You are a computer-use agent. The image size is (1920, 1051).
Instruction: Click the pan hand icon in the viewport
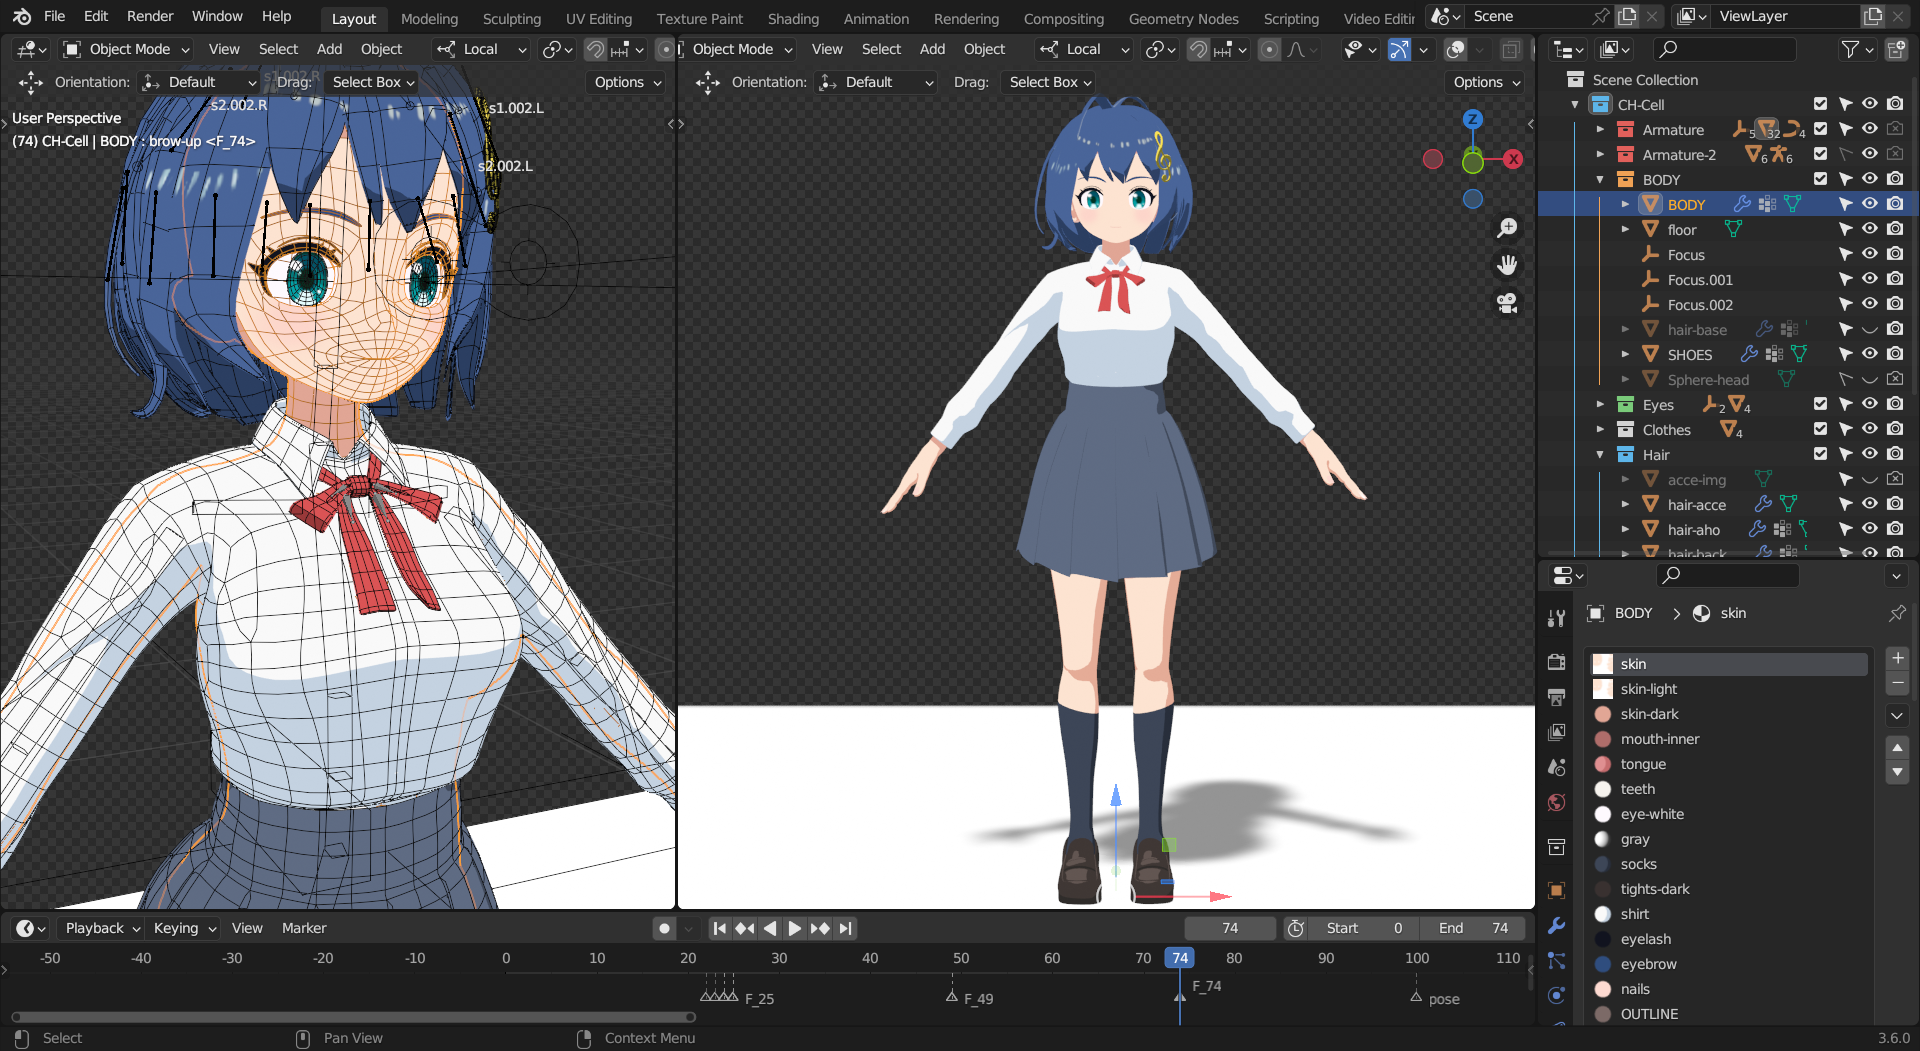(1508, 265)
